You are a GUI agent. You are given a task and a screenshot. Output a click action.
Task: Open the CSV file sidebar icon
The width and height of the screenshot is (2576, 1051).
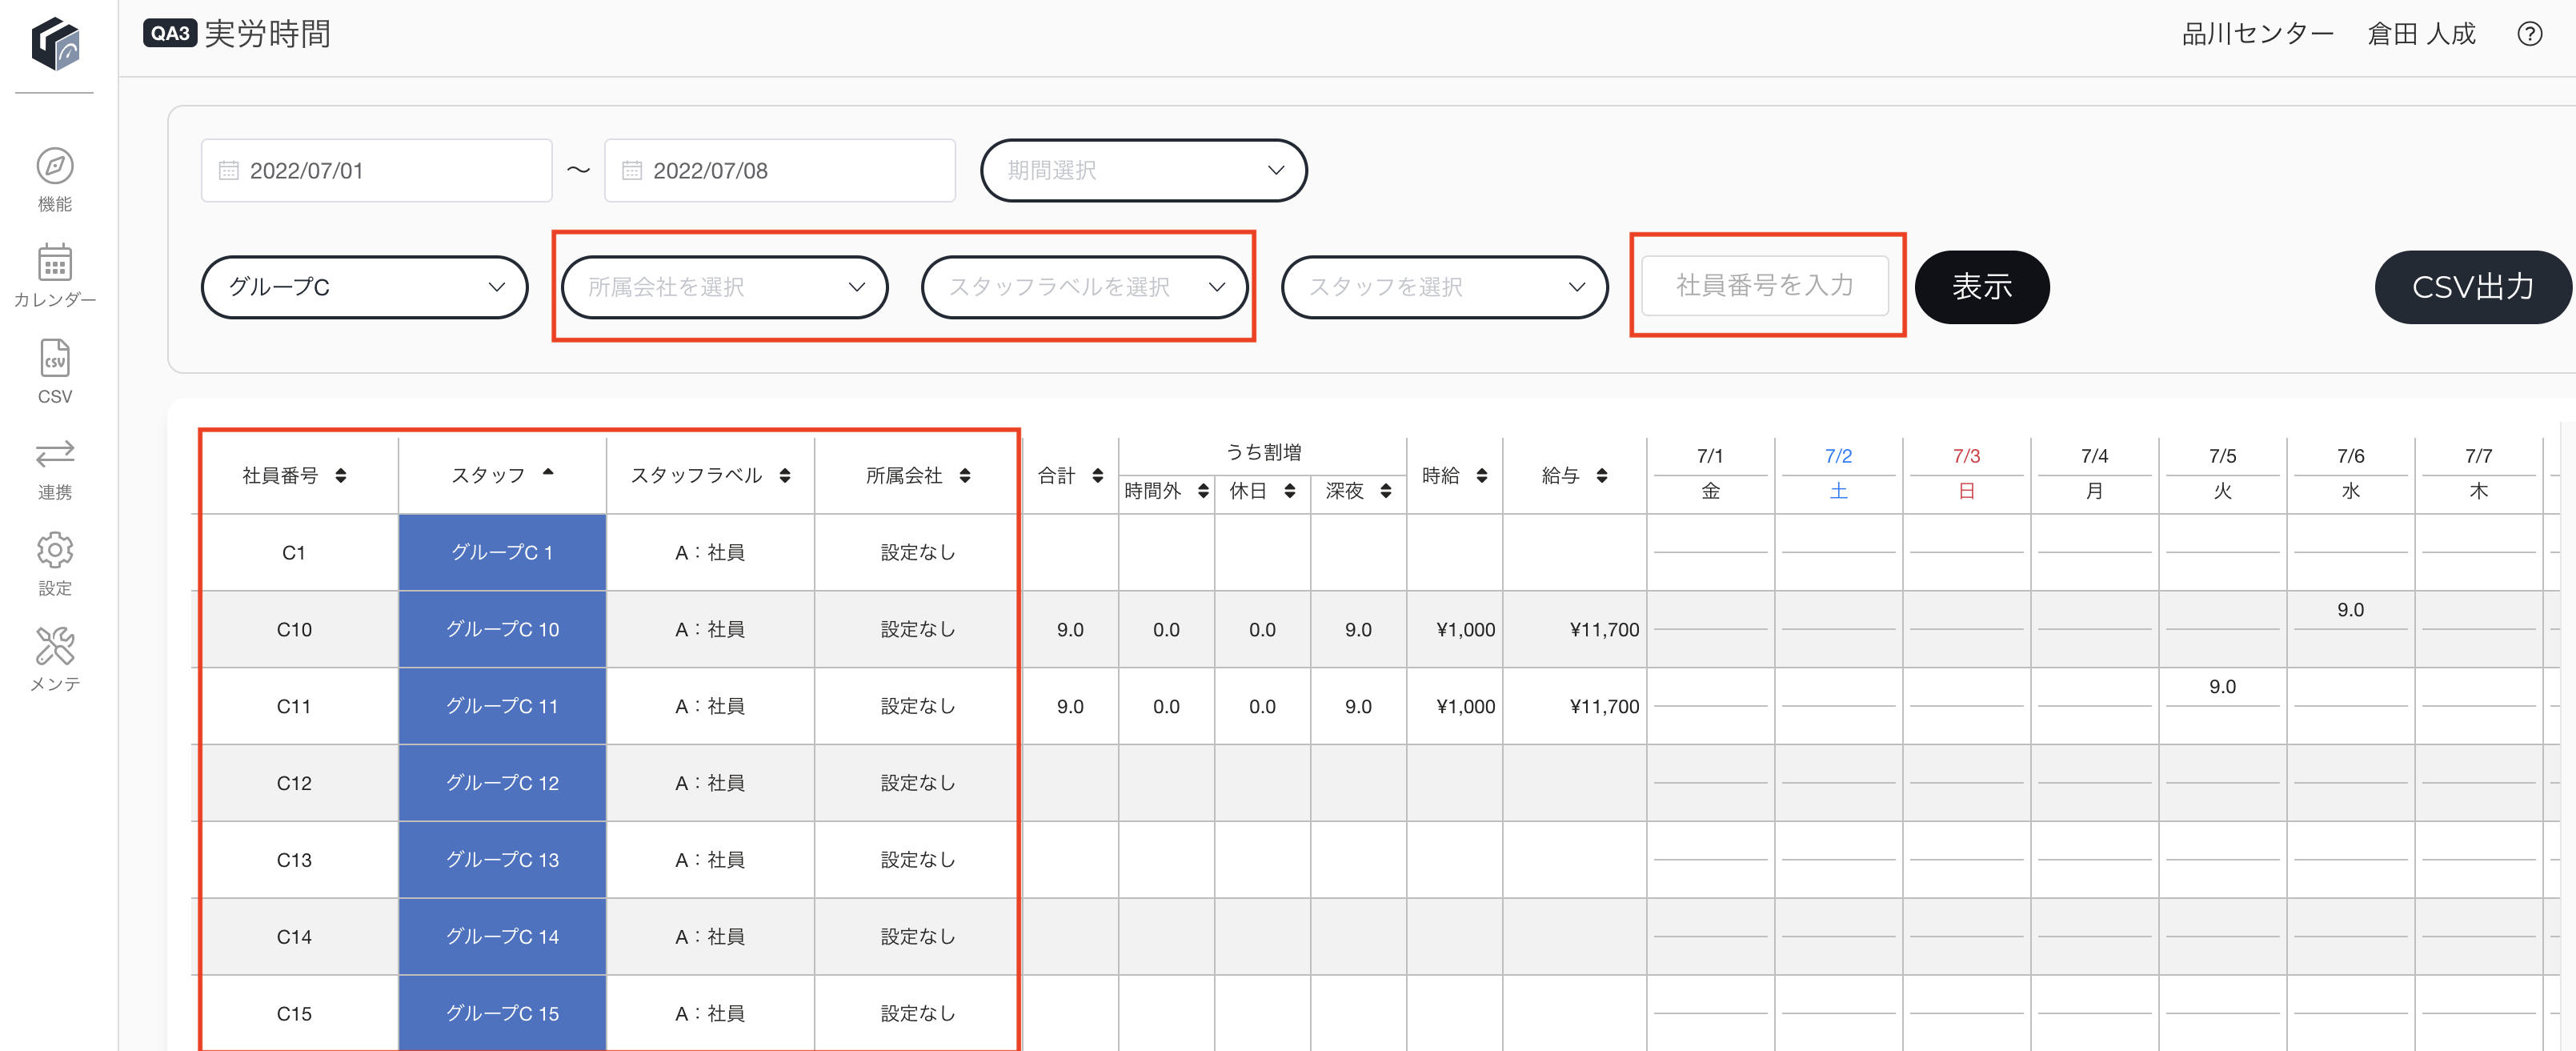point(55,359)
